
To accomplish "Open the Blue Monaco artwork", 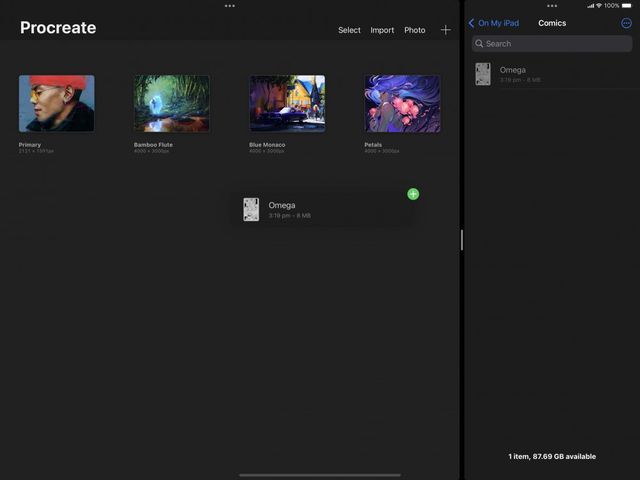I will point(287,103).
